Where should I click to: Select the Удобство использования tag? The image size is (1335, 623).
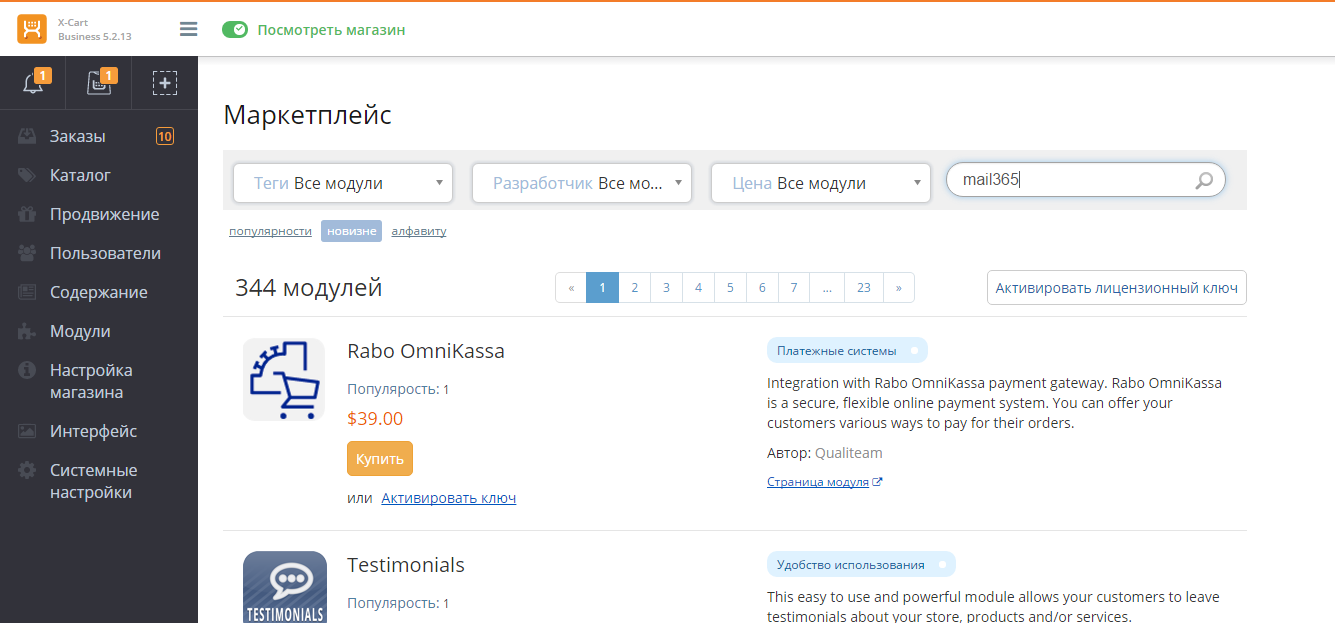(x=861, y=565)
